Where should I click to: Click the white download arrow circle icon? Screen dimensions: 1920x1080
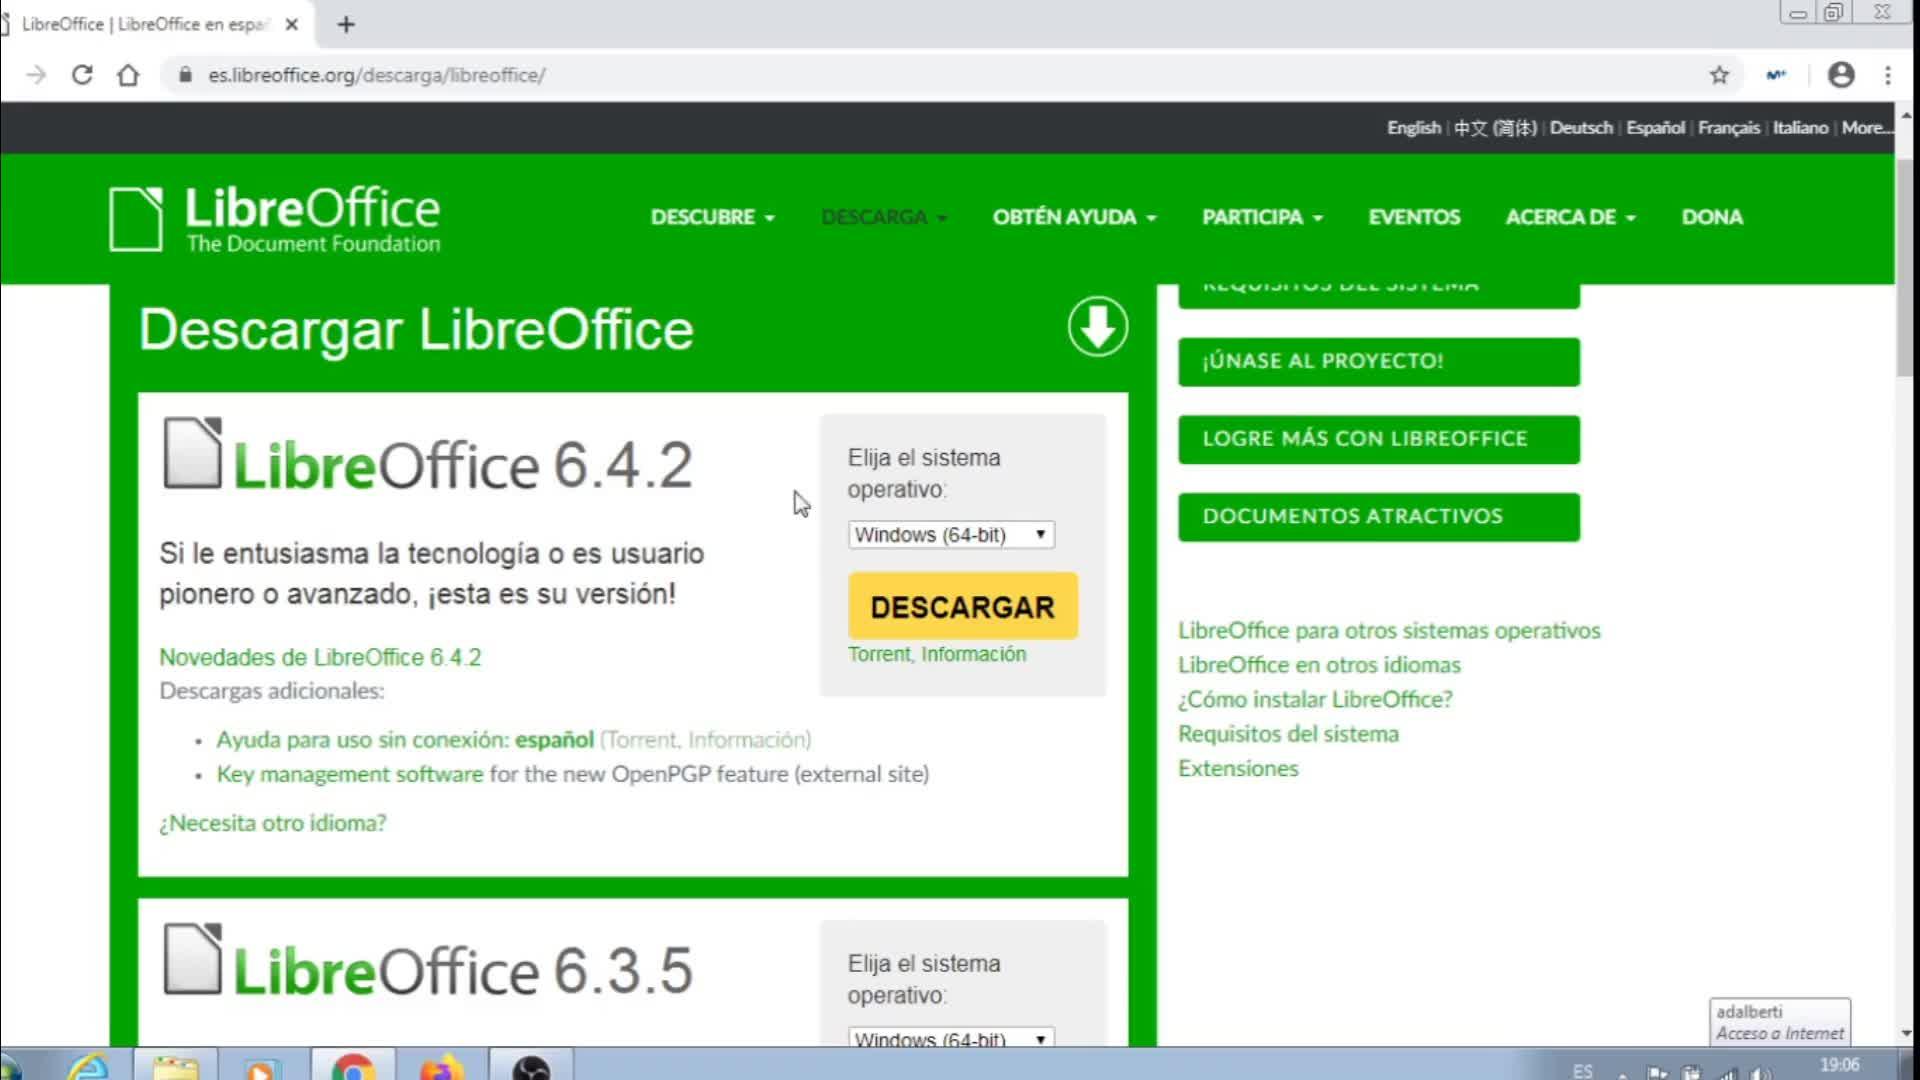[1097, 326]
